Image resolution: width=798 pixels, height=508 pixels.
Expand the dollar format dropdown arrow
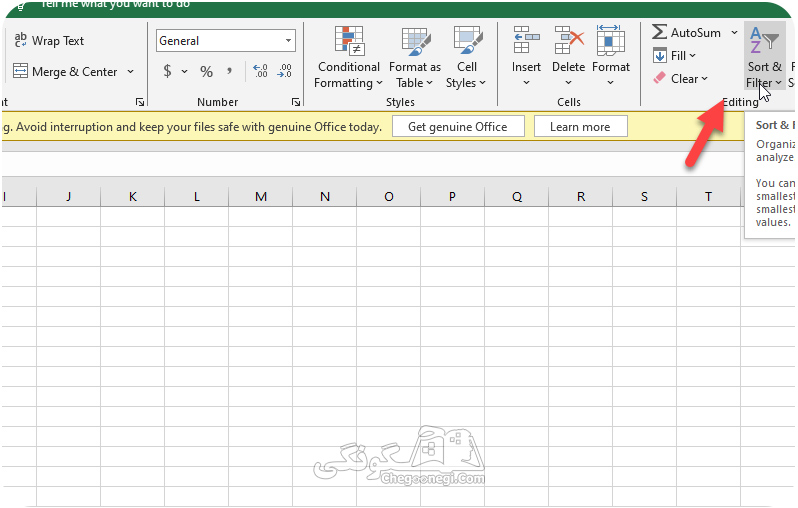184,71
